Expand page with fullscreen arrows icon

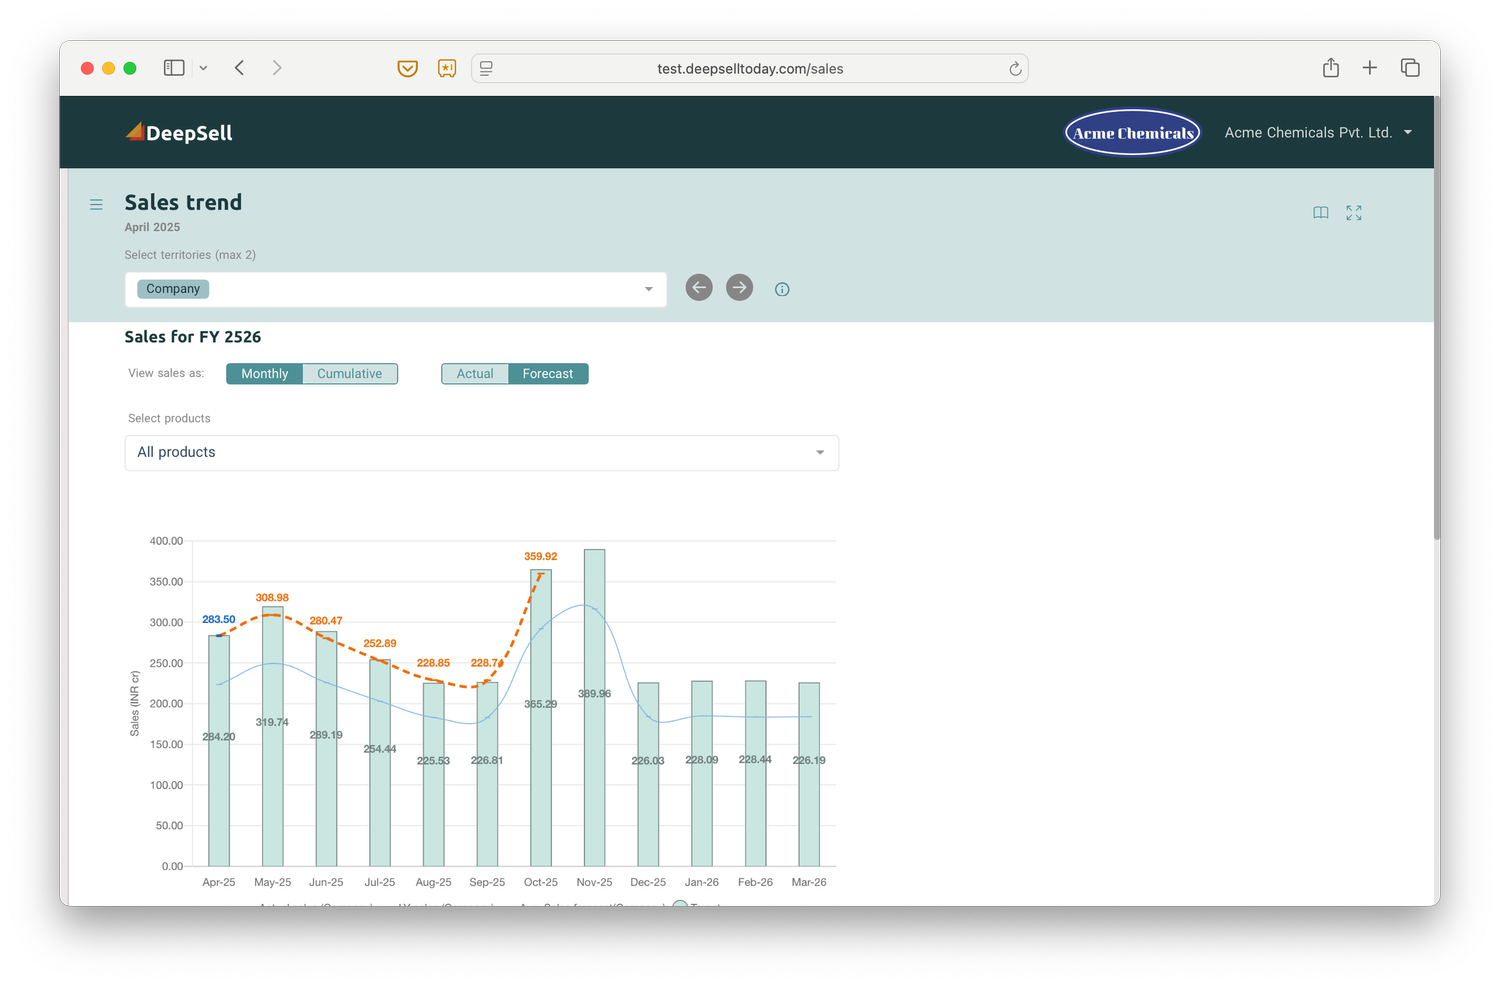click(x=1354, y=213)
